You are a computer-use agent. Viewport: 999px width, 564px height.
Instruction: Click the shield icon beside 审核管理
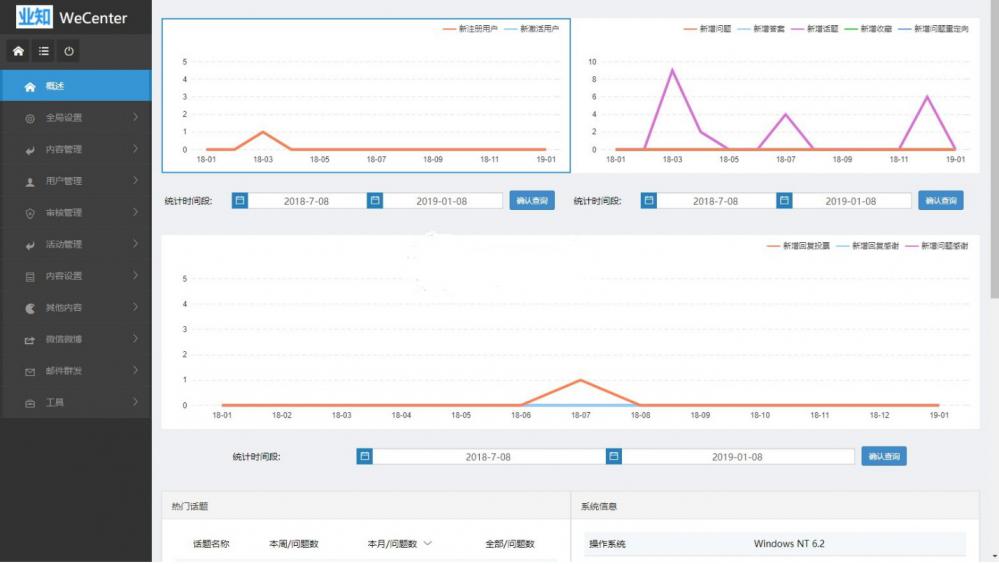coord(30,213)
